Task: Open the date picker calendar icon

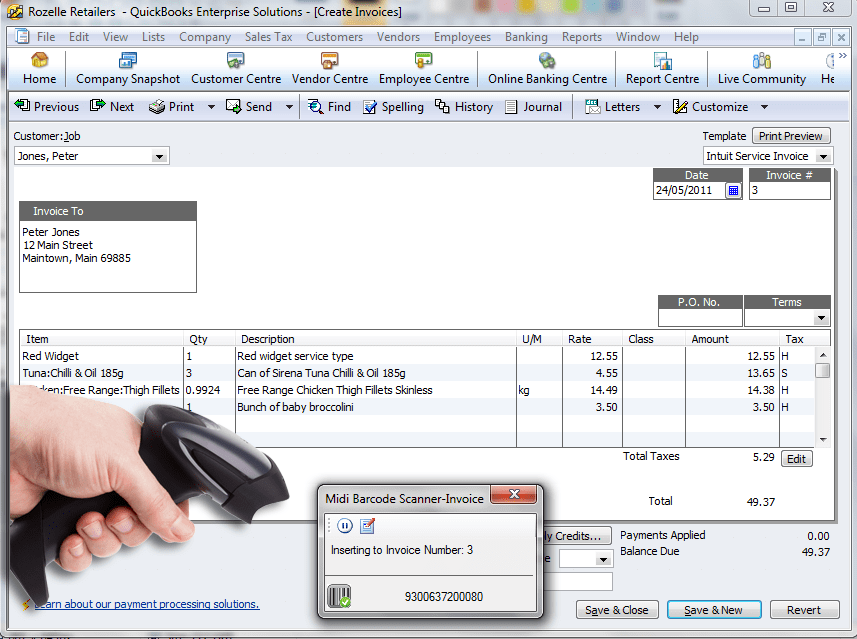Action: tap(733, 190)
